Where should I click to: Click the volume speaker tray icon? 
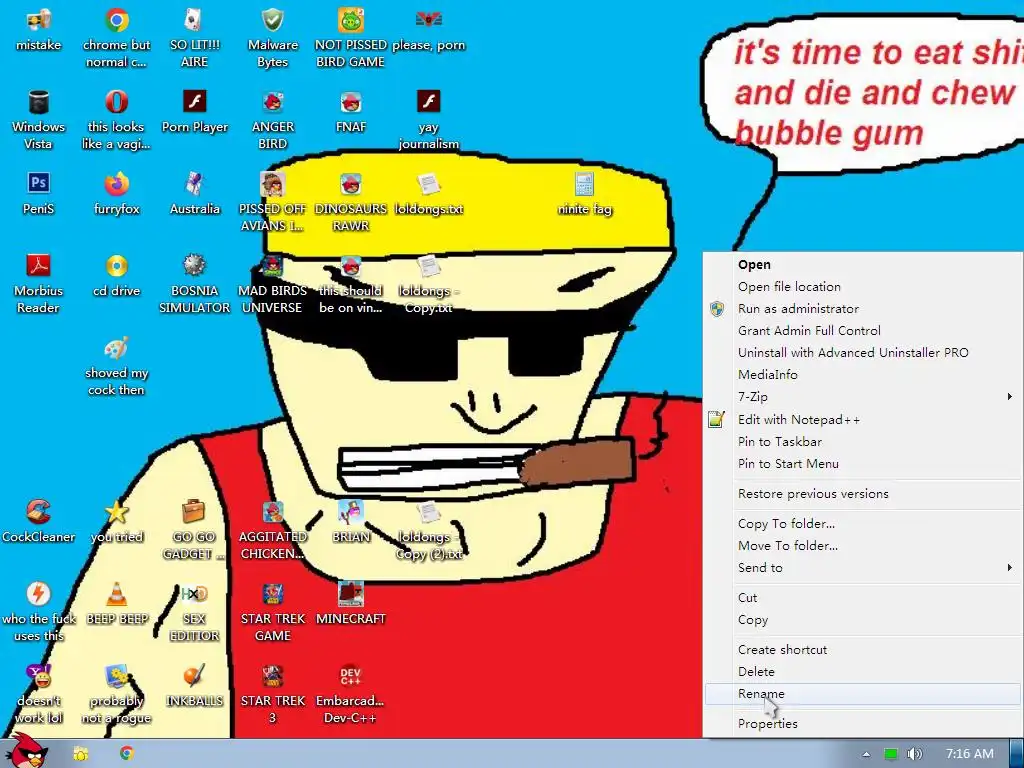click(914, 754)
